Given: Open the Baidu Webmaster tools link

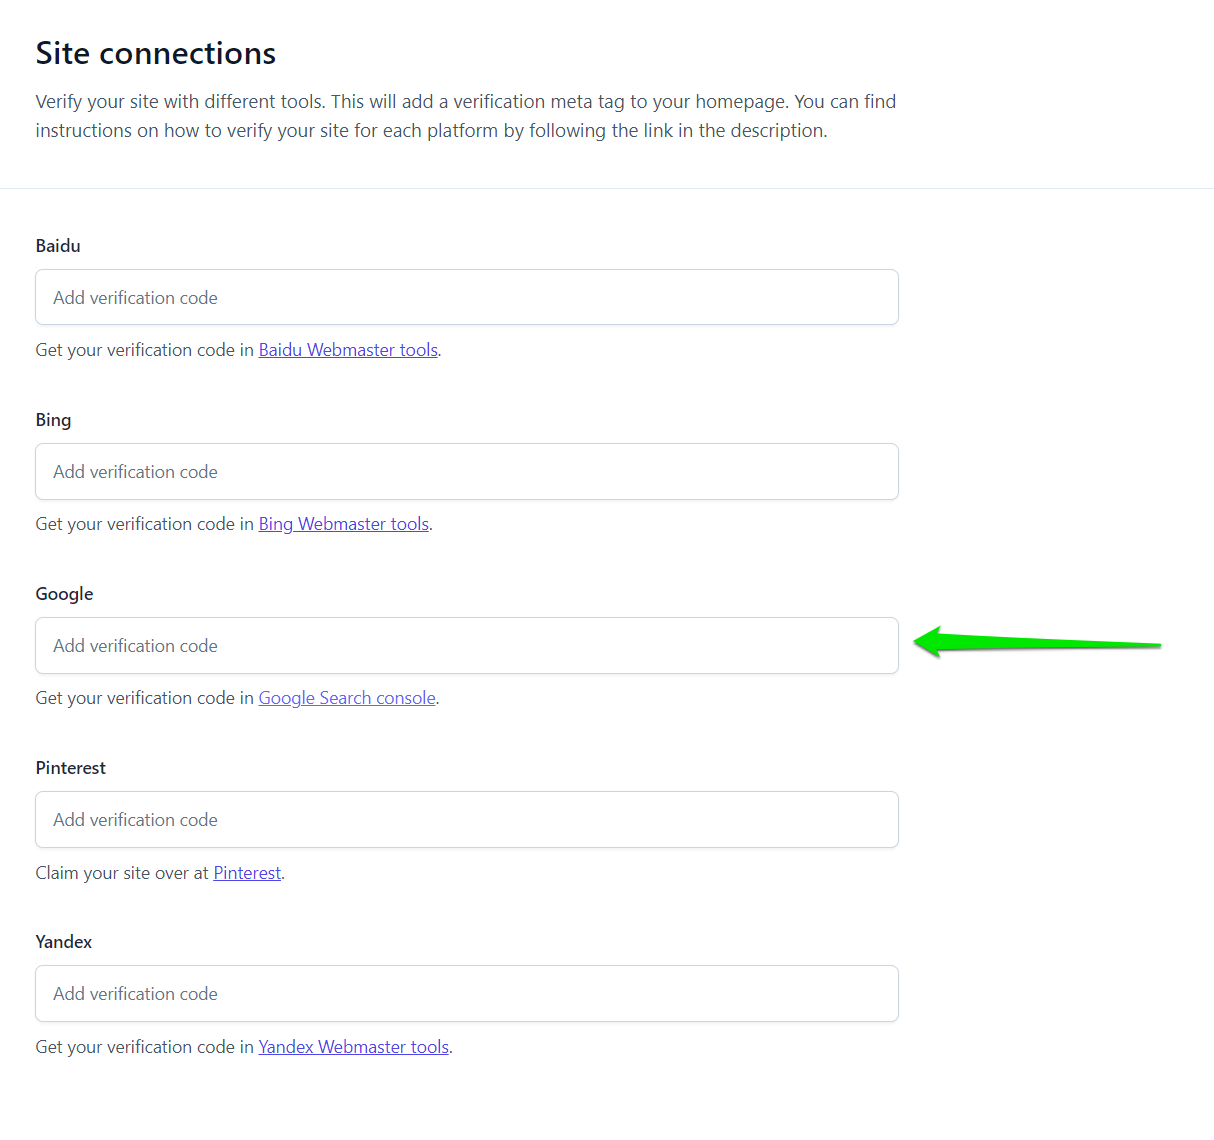Looking at the screenshot, I should [348, 350].
